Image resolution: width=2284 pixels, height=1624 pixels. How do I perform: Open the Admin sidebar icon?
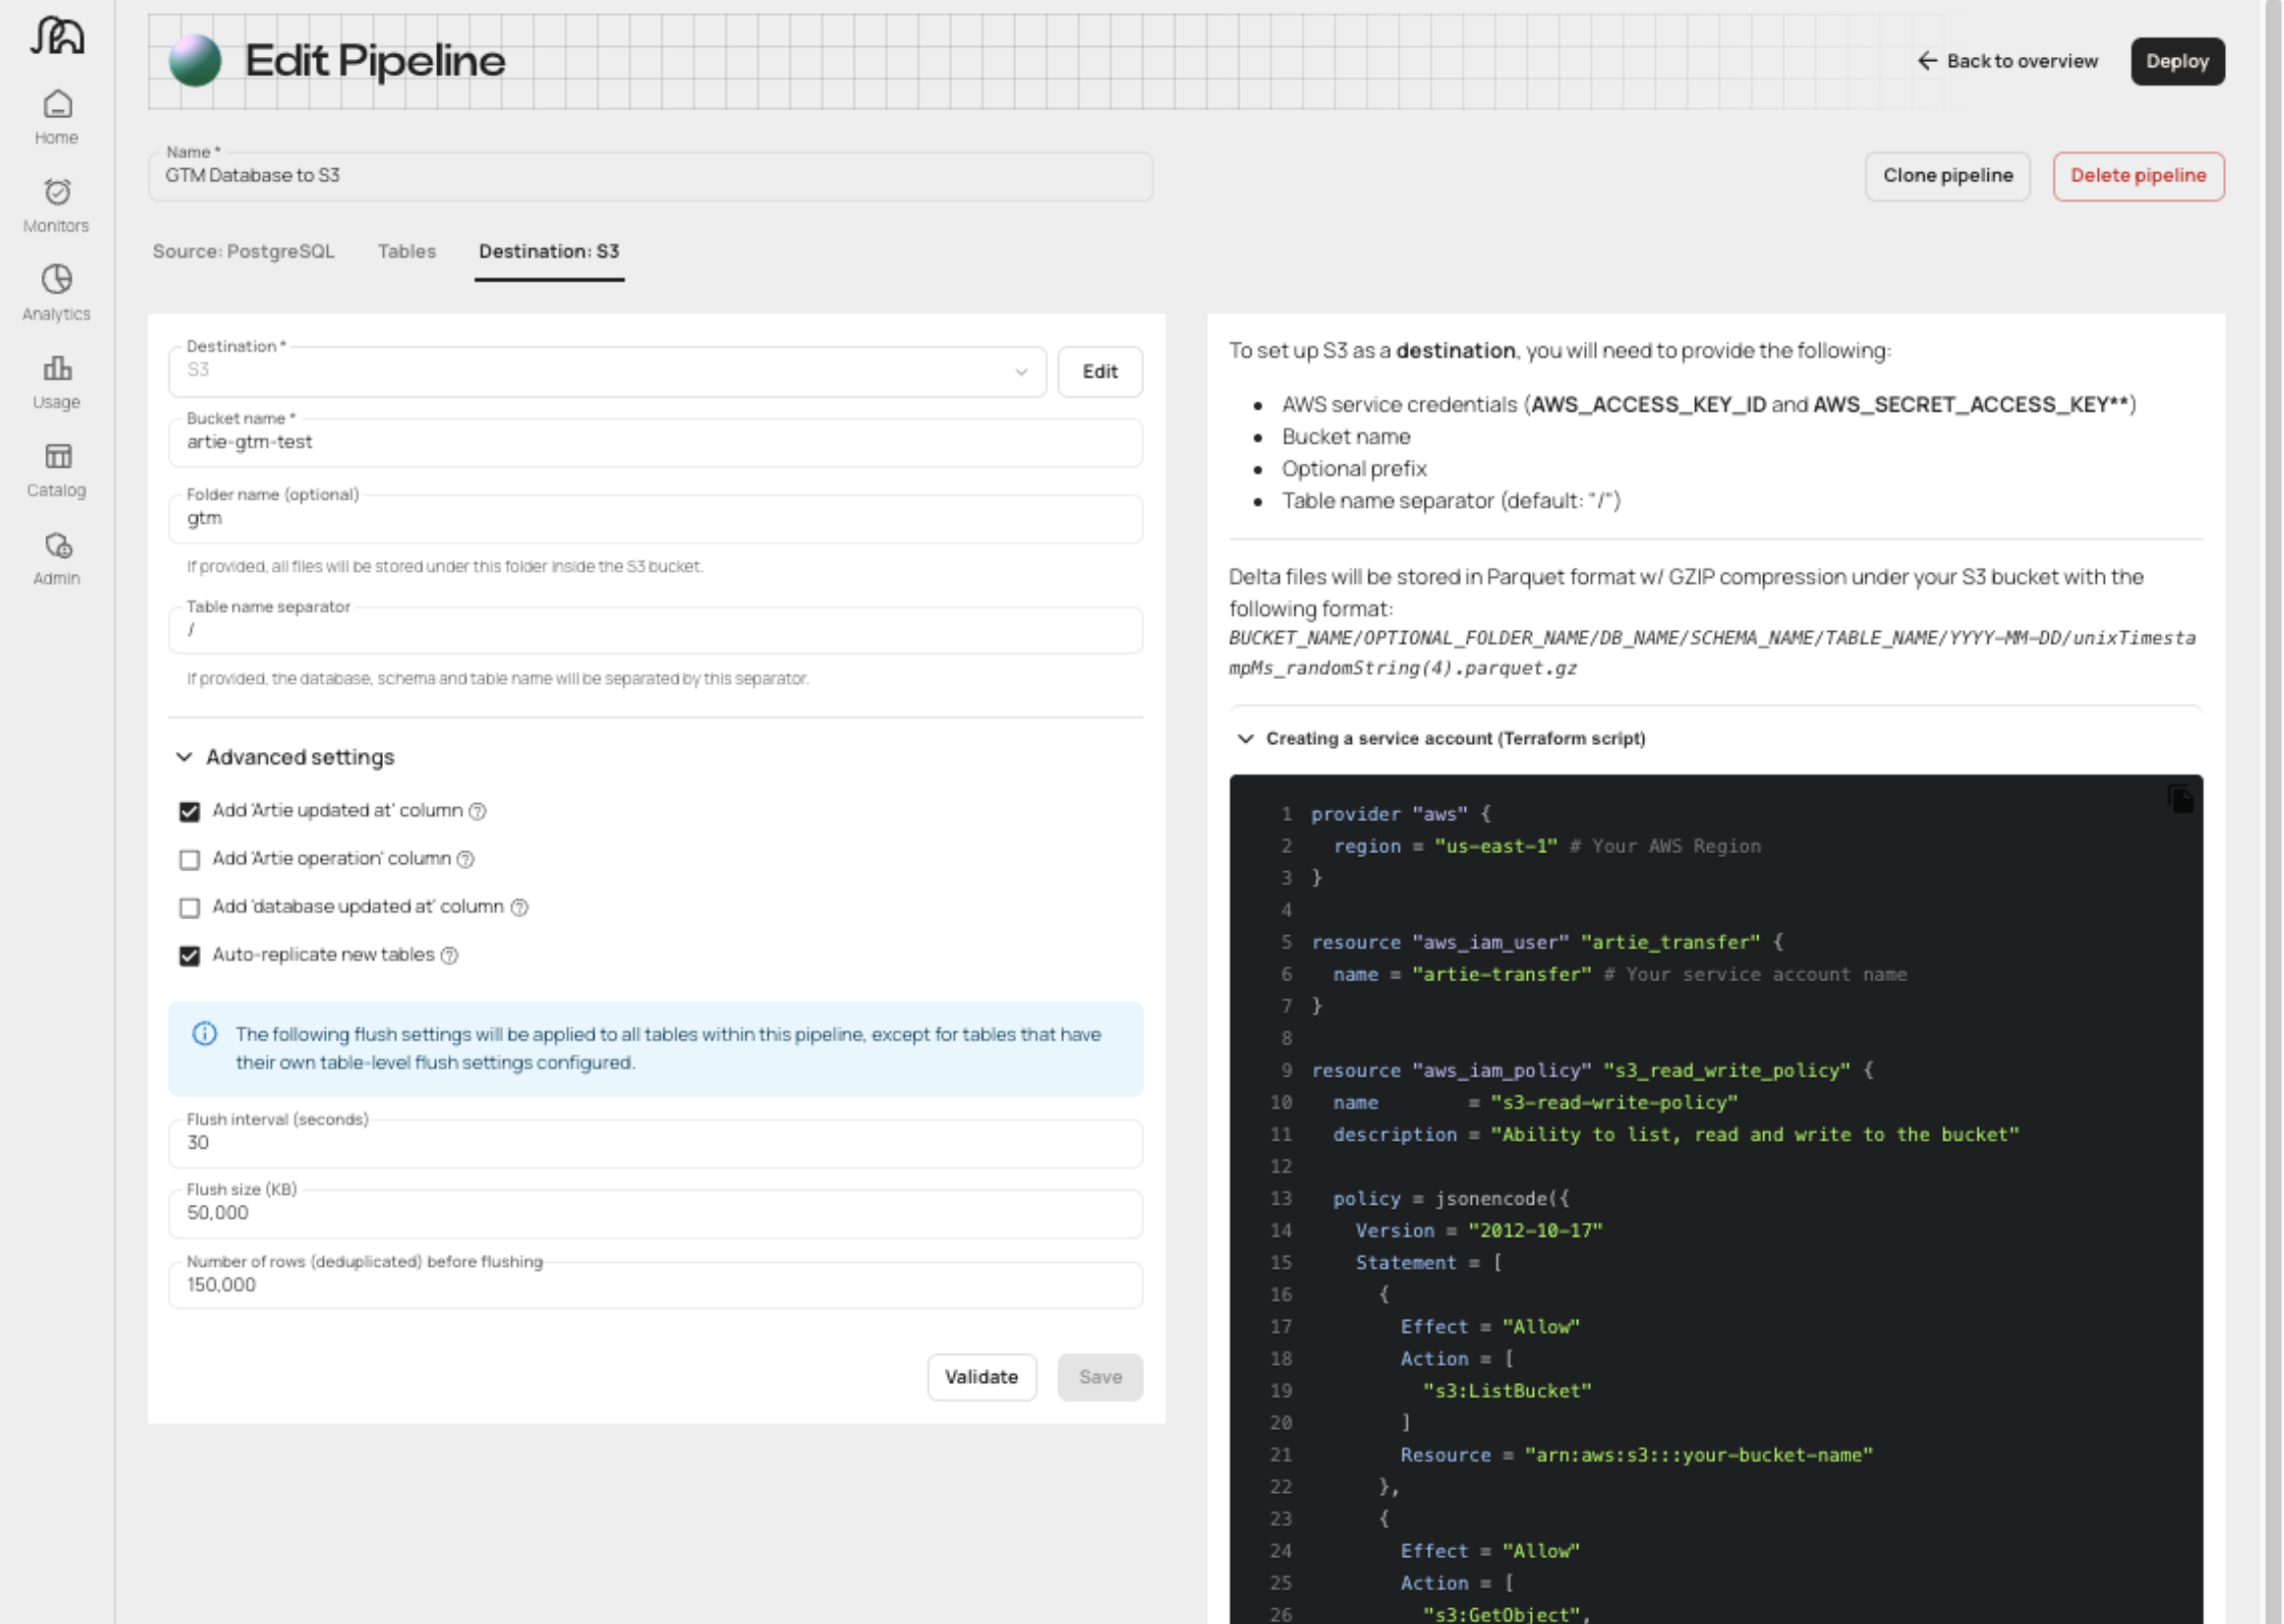57,546
